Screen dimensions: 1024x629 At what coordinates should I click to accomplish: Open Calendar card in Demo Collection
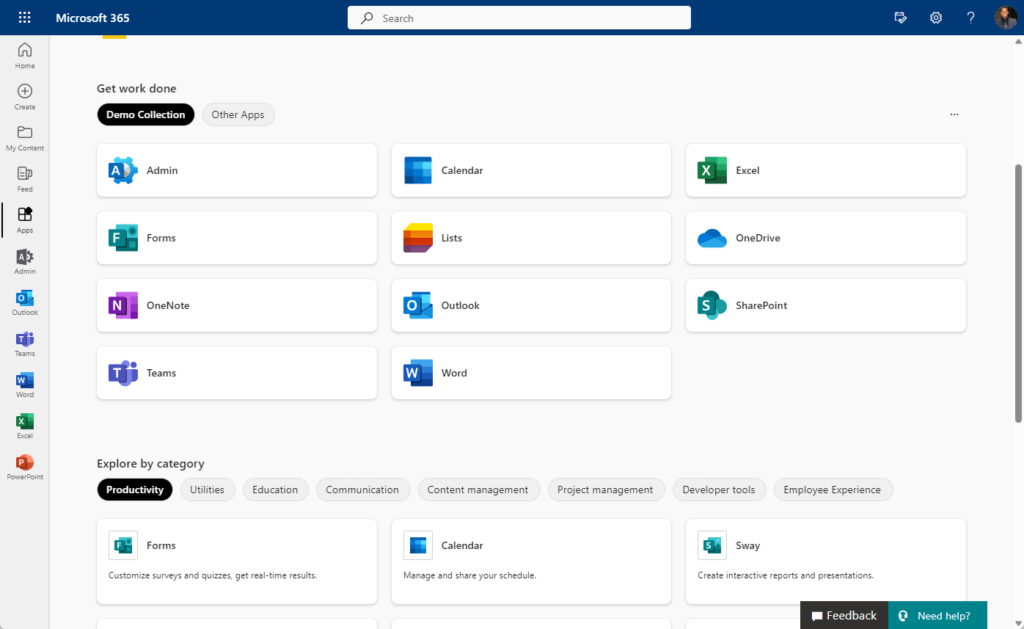click(x=531, y=170)
